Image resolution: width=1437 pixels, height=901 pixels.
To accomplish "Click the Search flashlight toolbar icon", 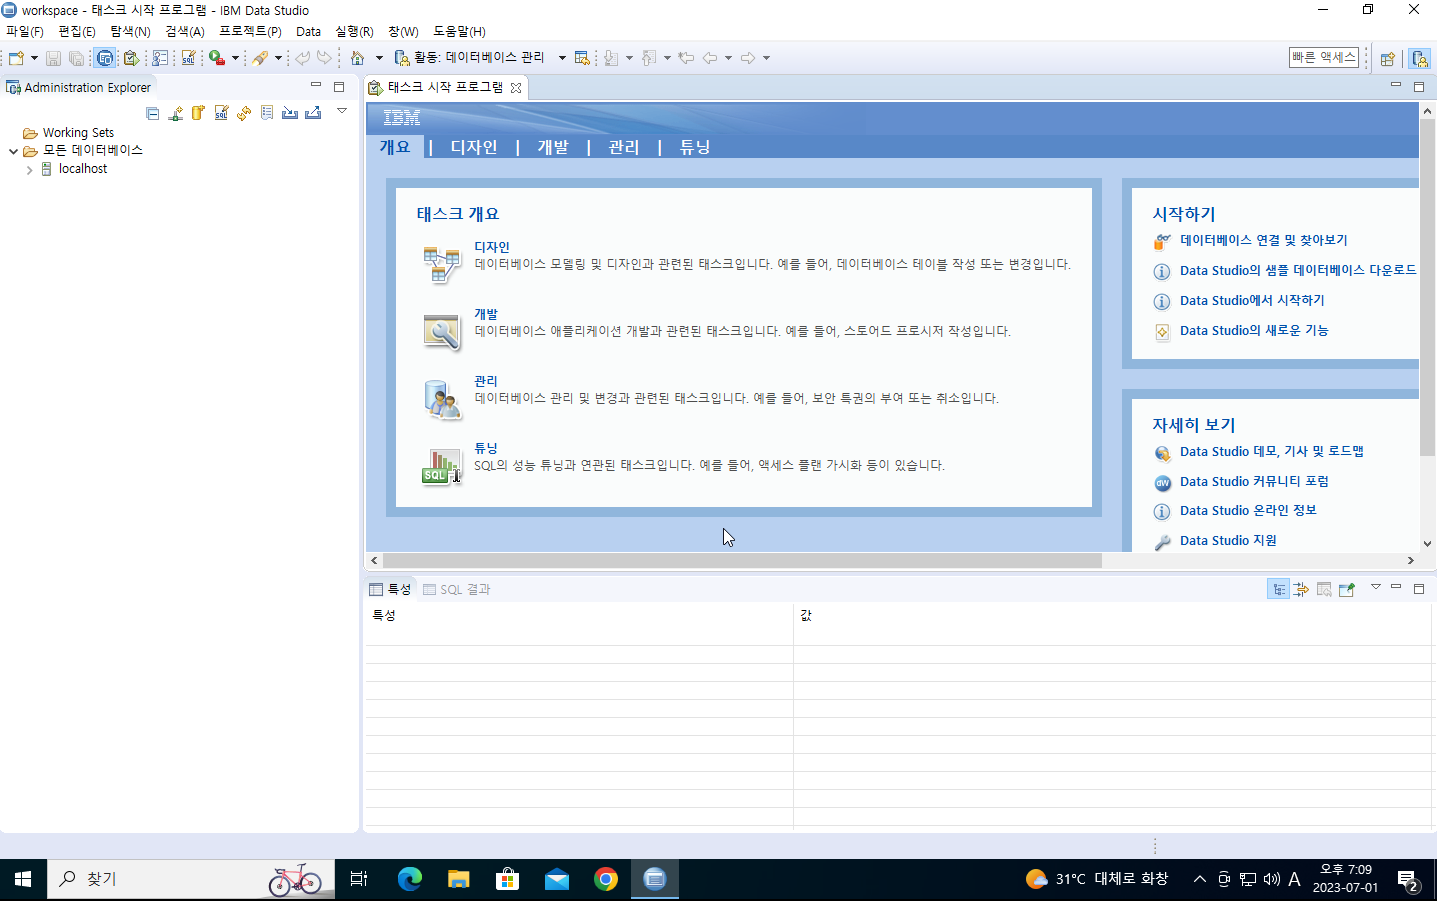I will point(260,58).
